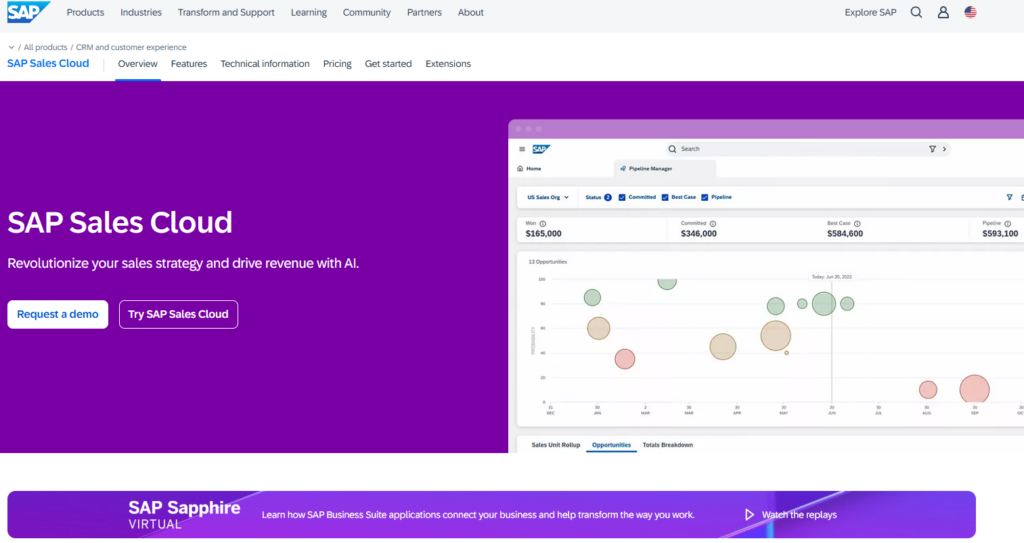Viewport: 1024px width, 543px height.
Task: Follow CRM and customer experience breadcrumb
Action: 131,47
